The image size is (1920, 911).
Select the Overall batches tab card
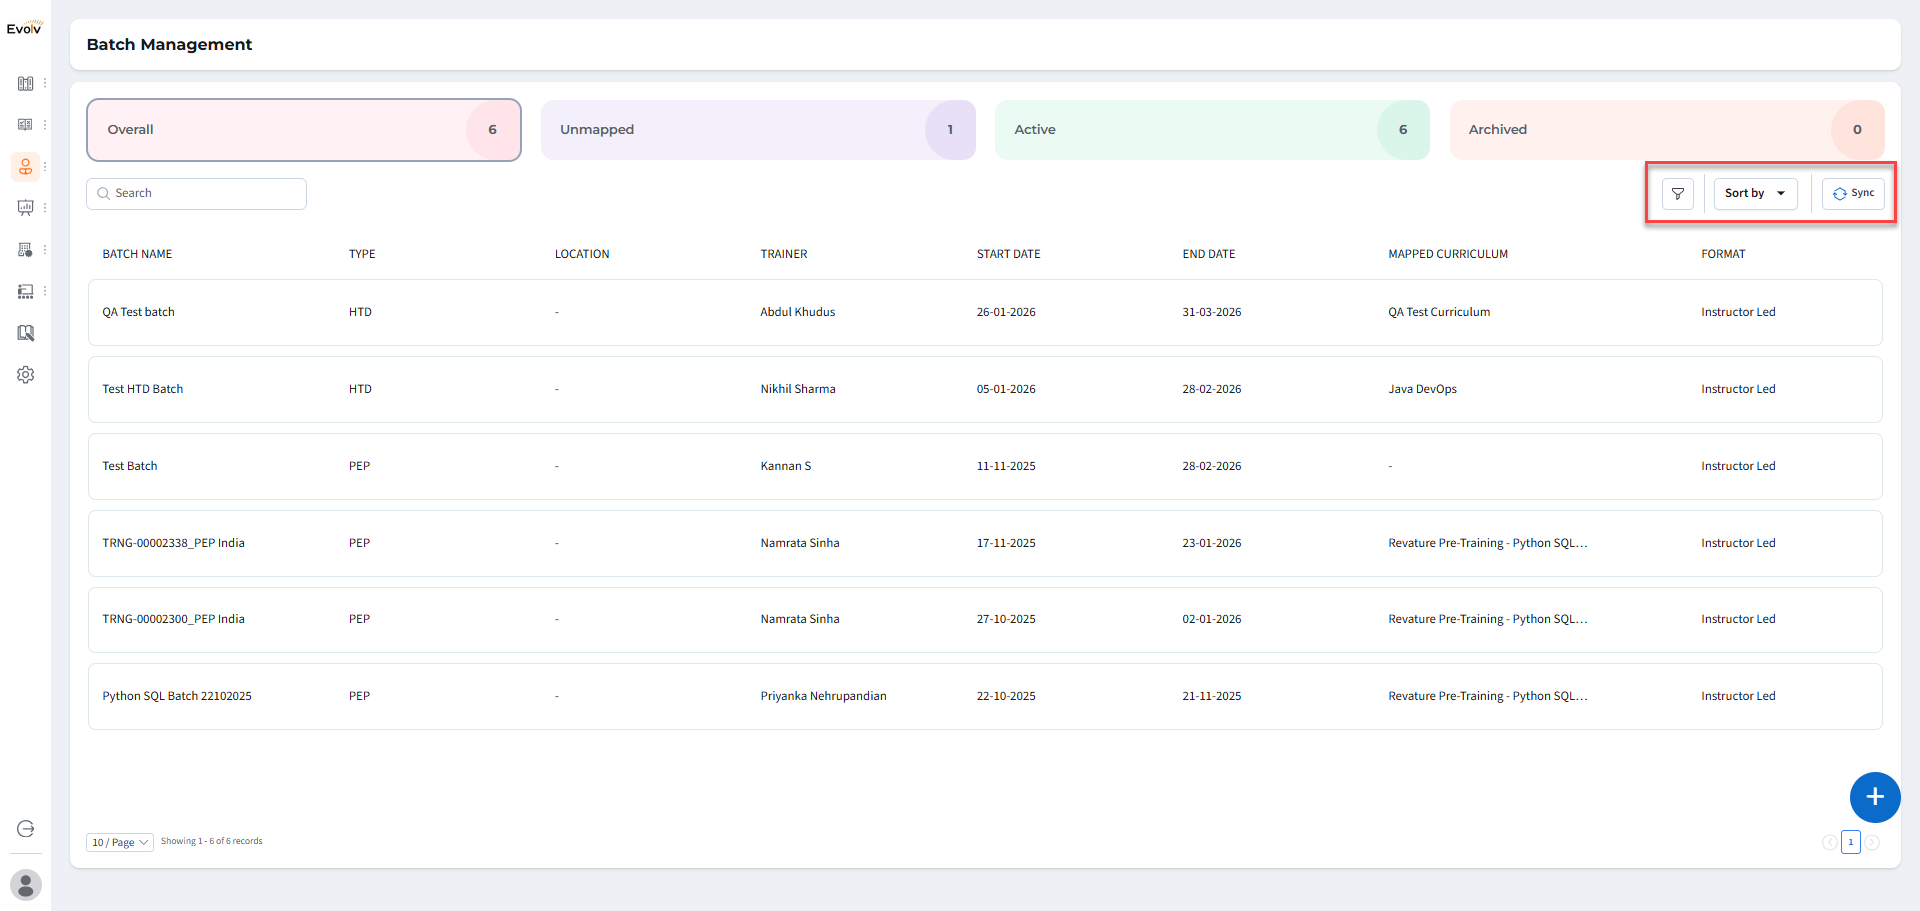click(x=304, y=130)
